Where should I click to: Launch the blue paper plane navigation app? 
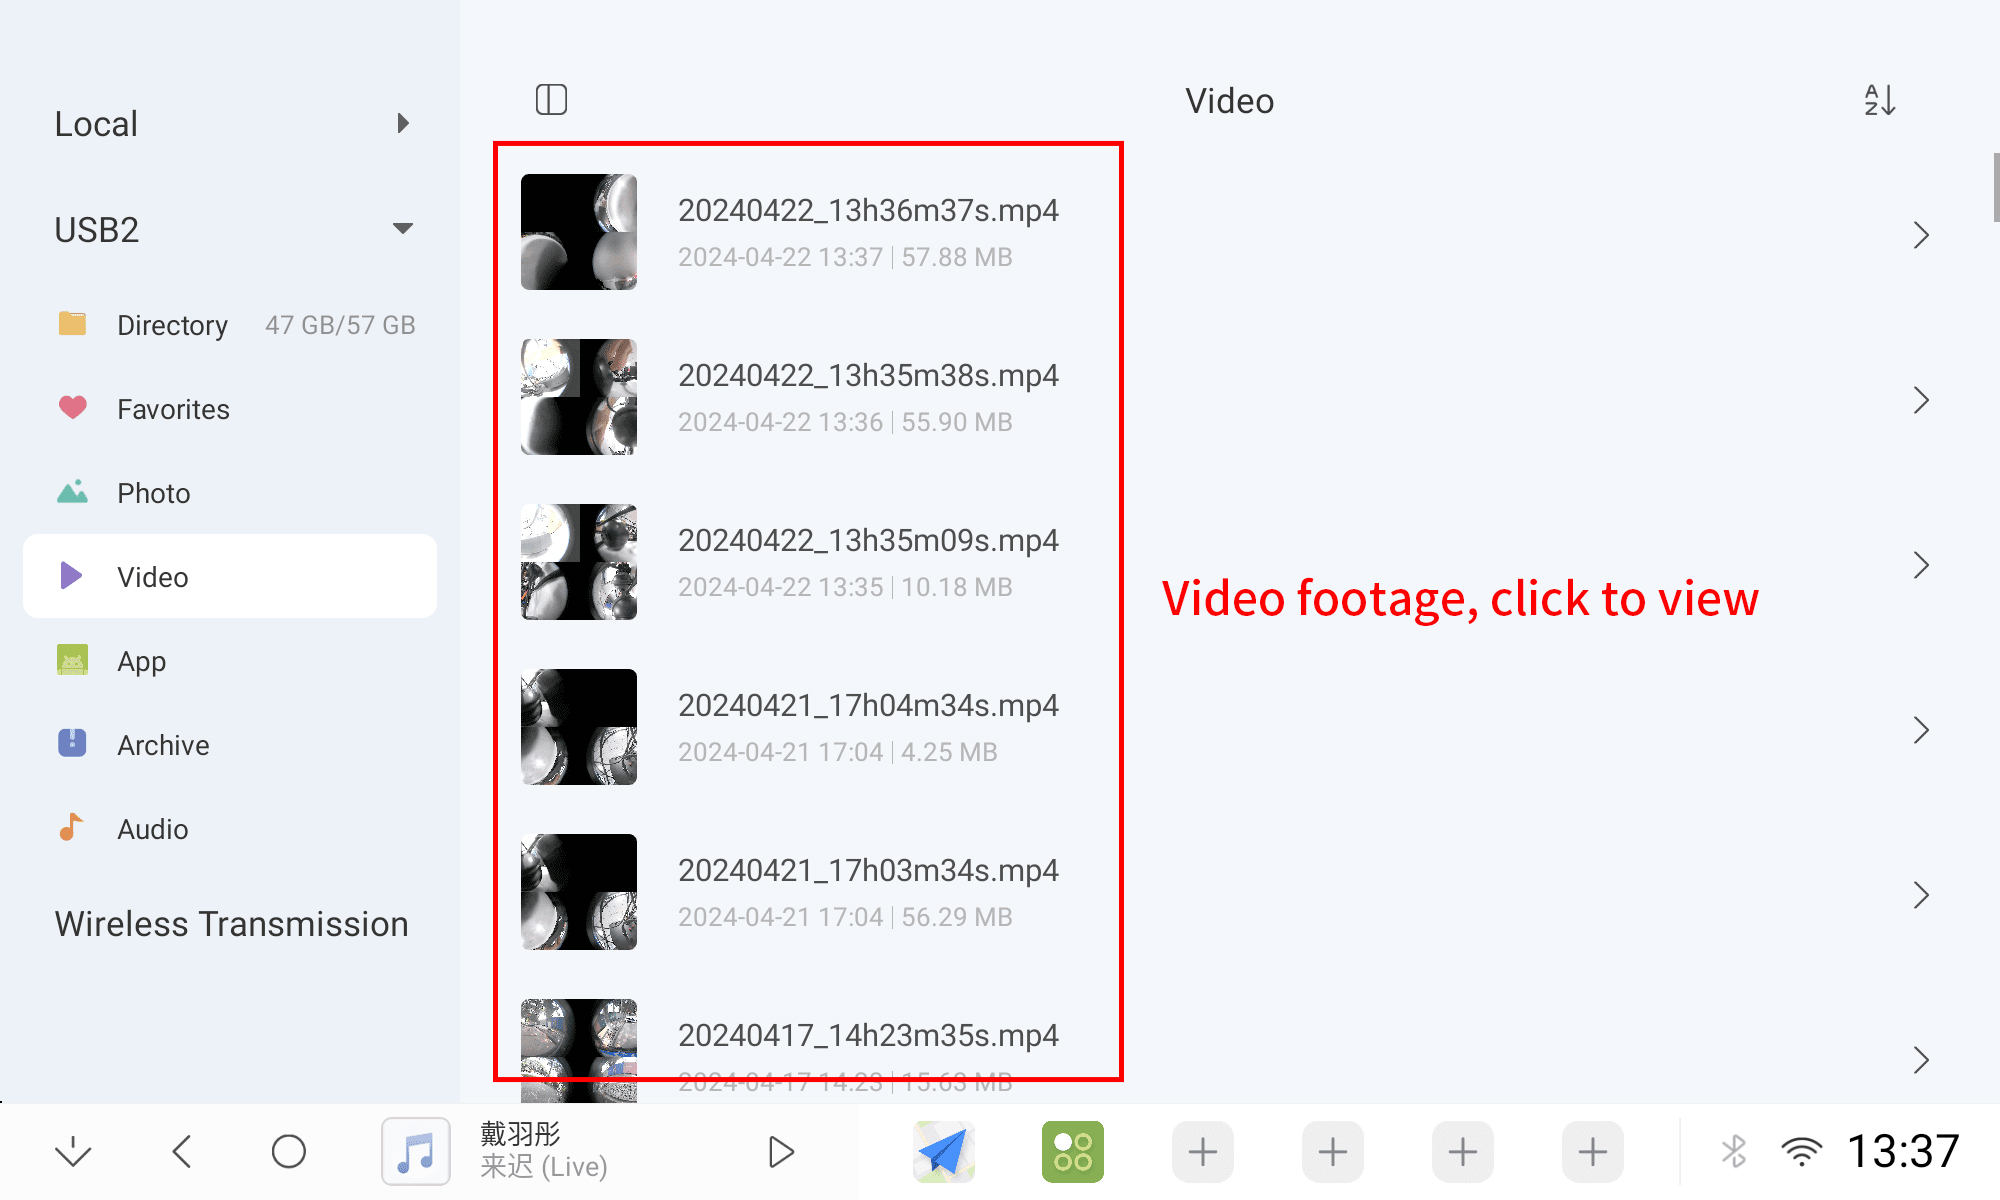[x=943, y=1152]
